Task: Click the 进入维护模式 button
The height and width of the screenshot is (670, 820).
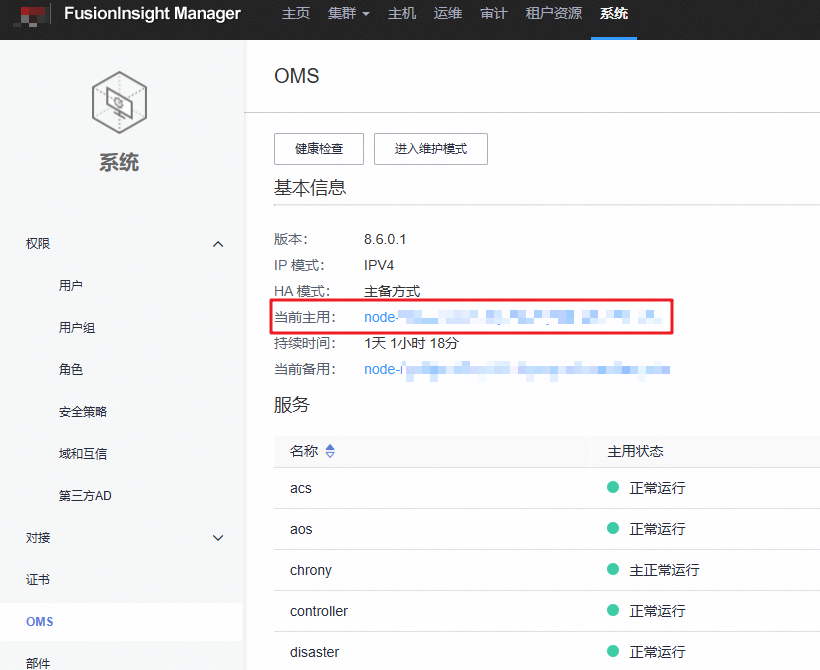Action: tap(431, 149)
